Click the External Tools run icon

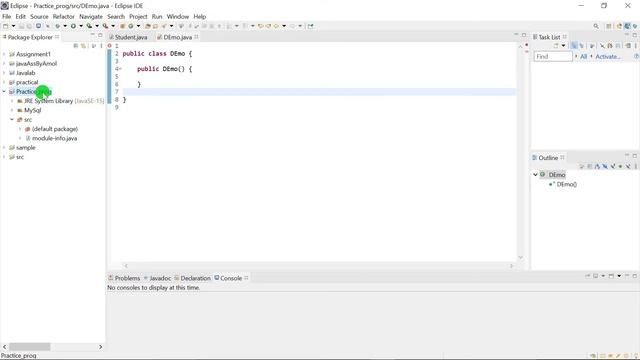click(x=105, y=26)
